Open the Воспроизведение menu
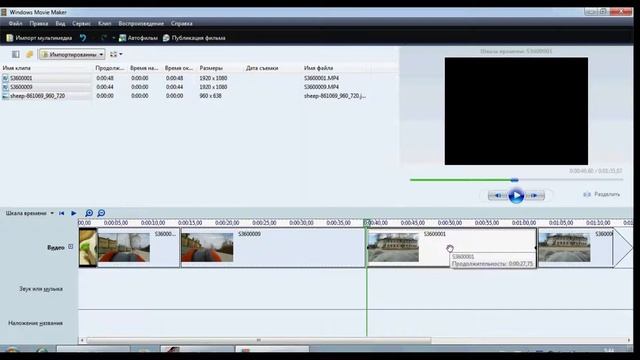This screenshot has width=640, height=360. tap(141, 23)
